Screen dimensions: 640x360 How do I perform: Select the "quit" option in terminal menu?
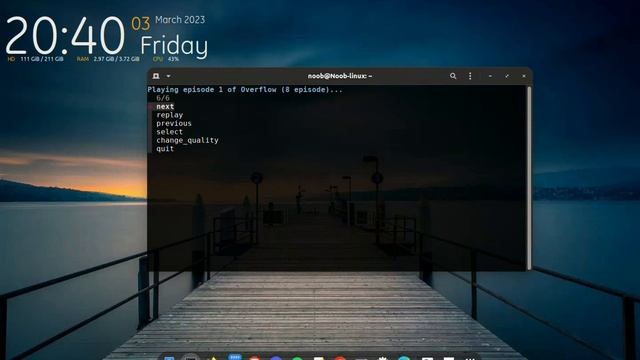point(165,149)
